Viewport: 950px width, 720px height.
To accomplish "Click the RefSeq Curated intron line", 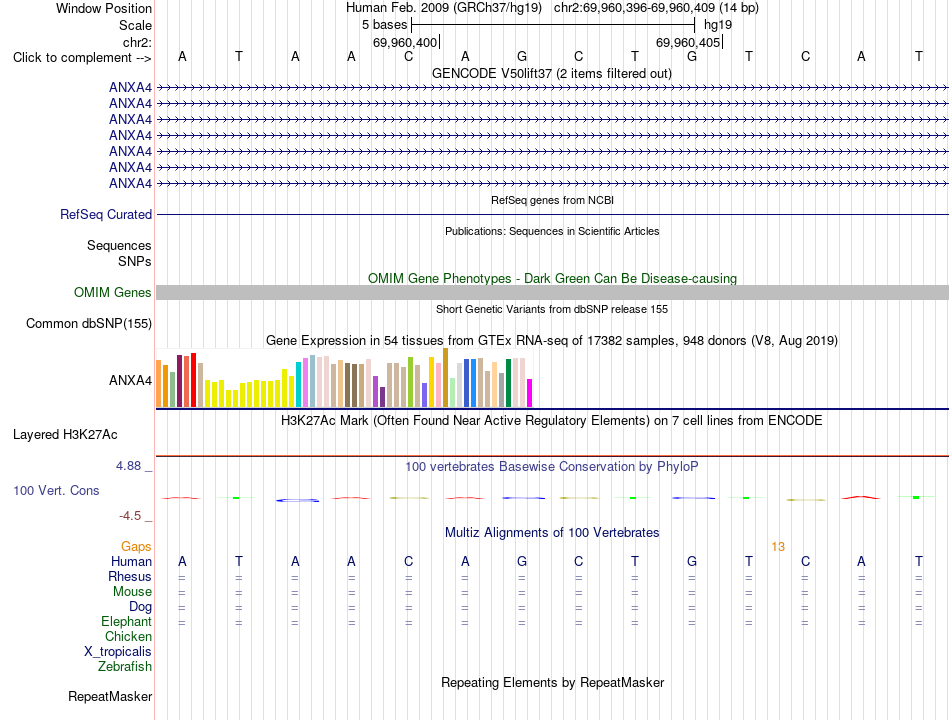I will coord(552,215).
